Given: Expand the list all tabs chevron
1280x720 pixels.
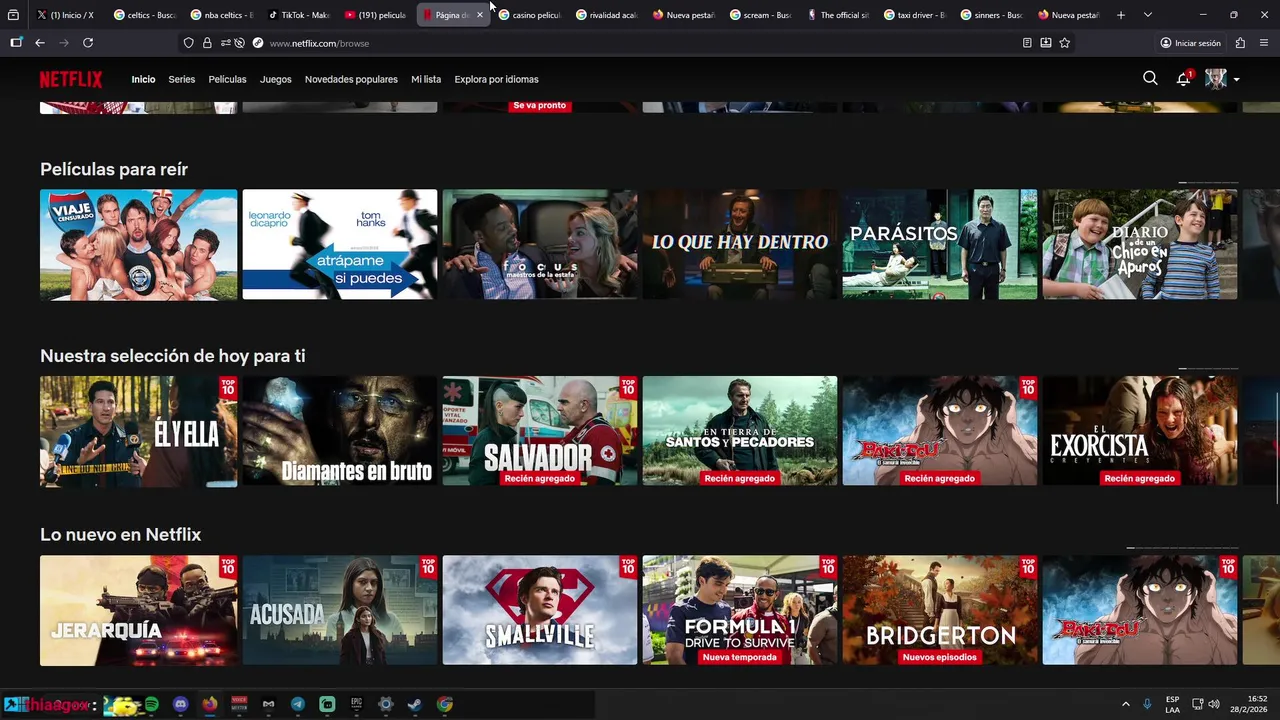Looking at the screenshot, I should click(x=1147, y=15).
